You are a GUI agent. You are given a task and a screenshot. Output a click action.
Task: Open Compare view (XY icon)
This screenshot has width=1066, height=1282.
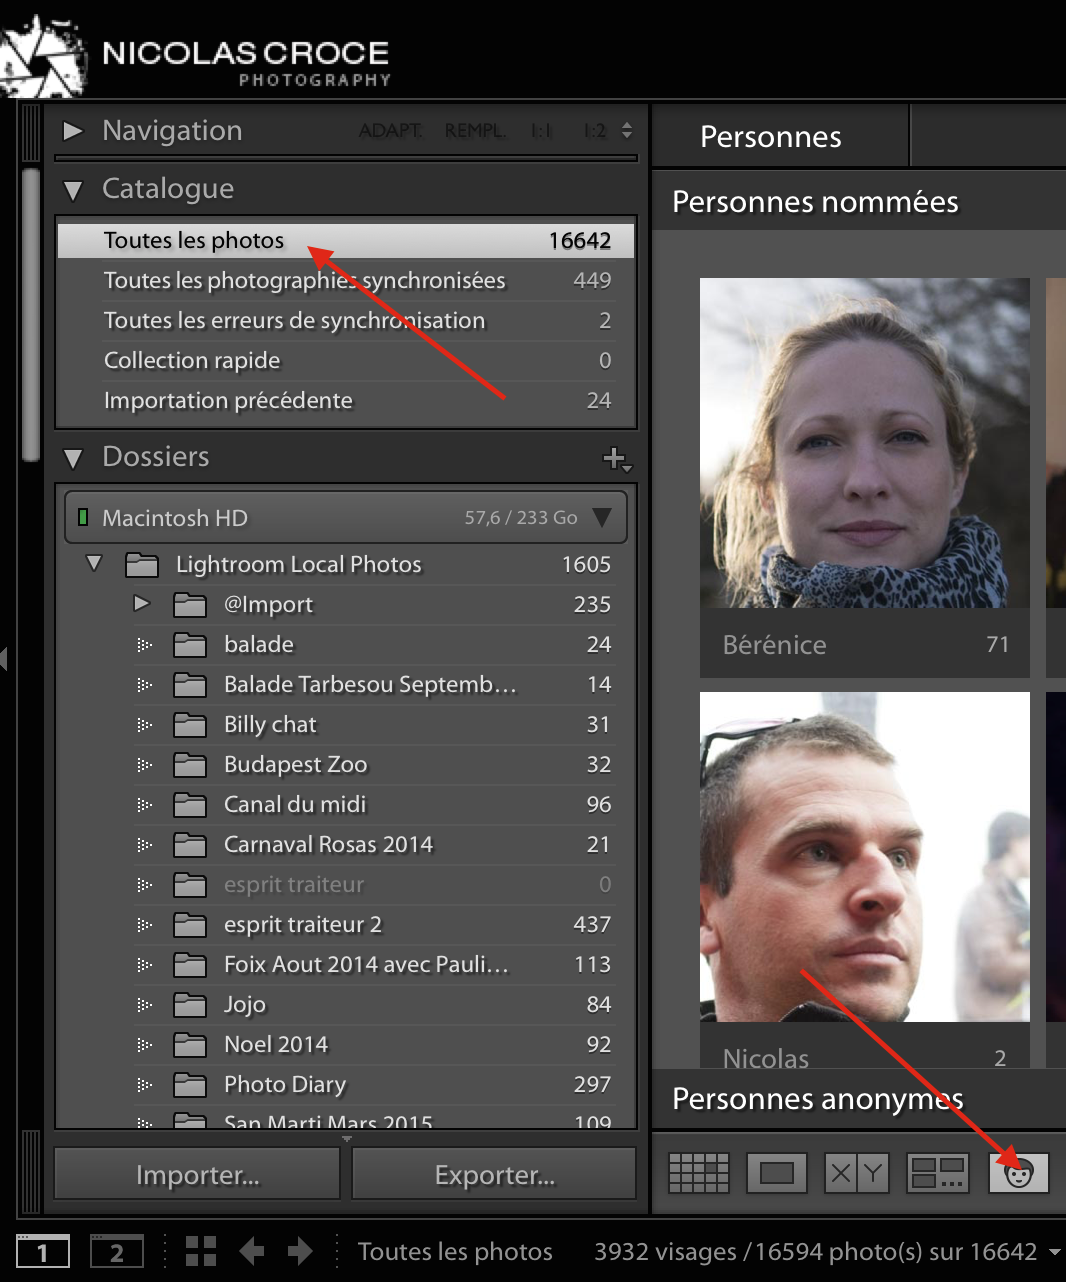[856, 1171]
